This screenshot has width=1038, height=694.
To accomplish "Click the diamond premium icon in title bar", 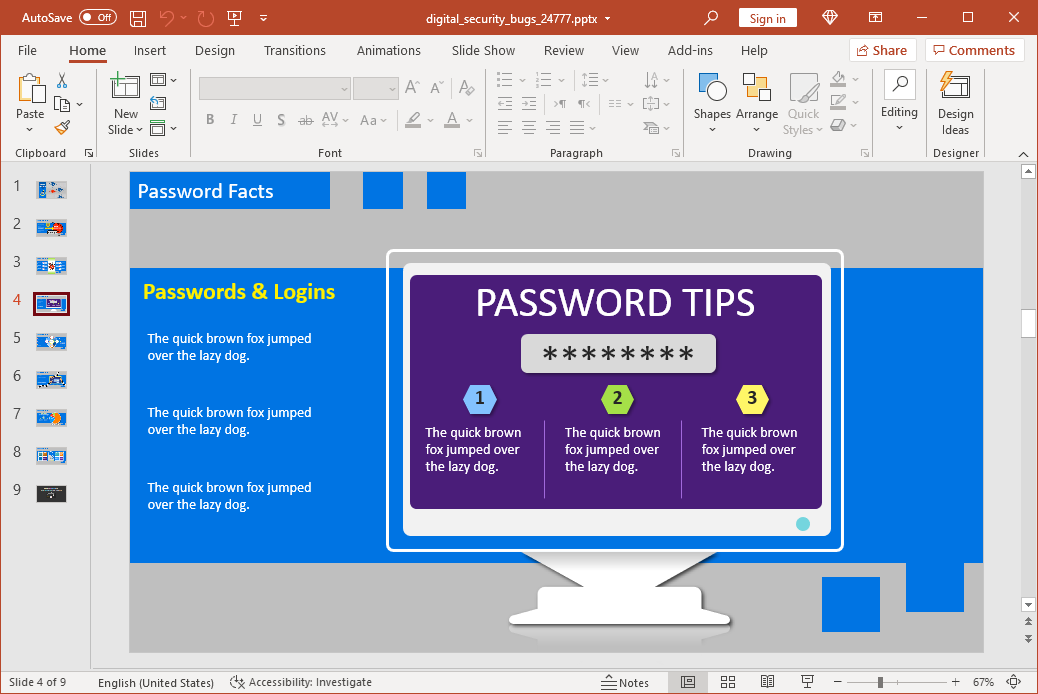I will pyautogui.click(x=829, y=18).
